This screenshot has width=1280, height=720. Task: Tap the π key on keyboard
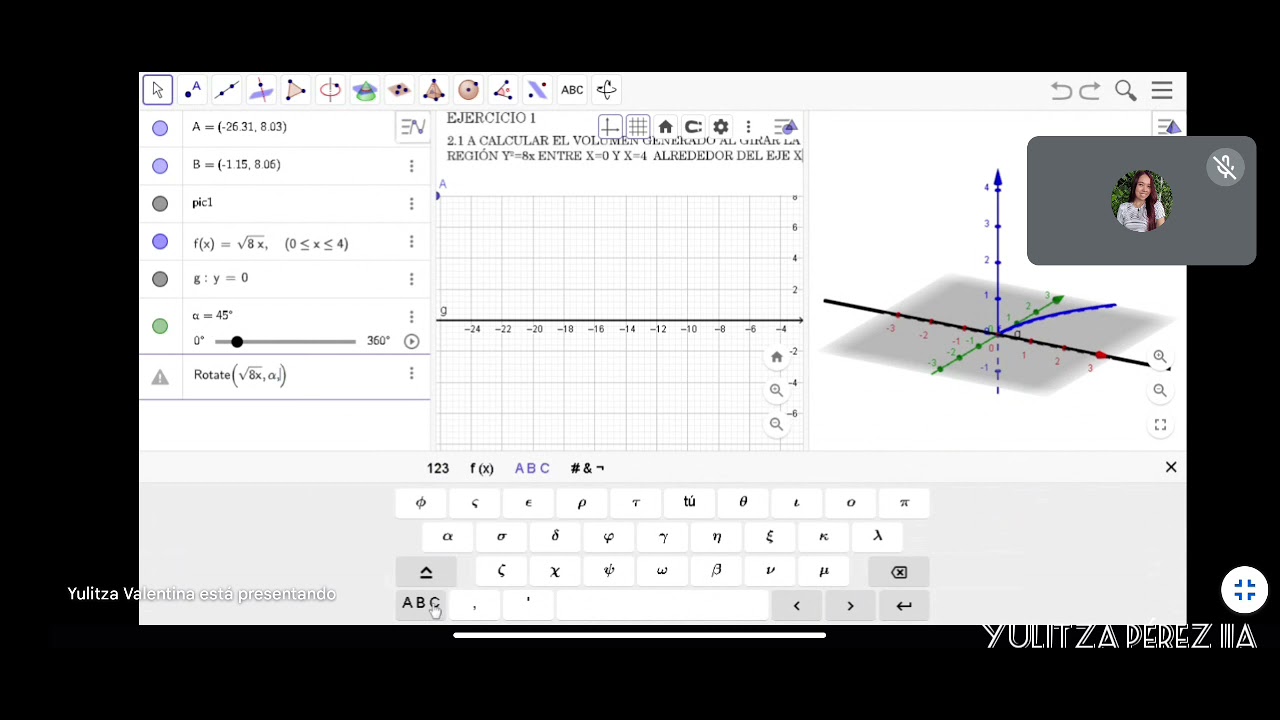[904, 503]
